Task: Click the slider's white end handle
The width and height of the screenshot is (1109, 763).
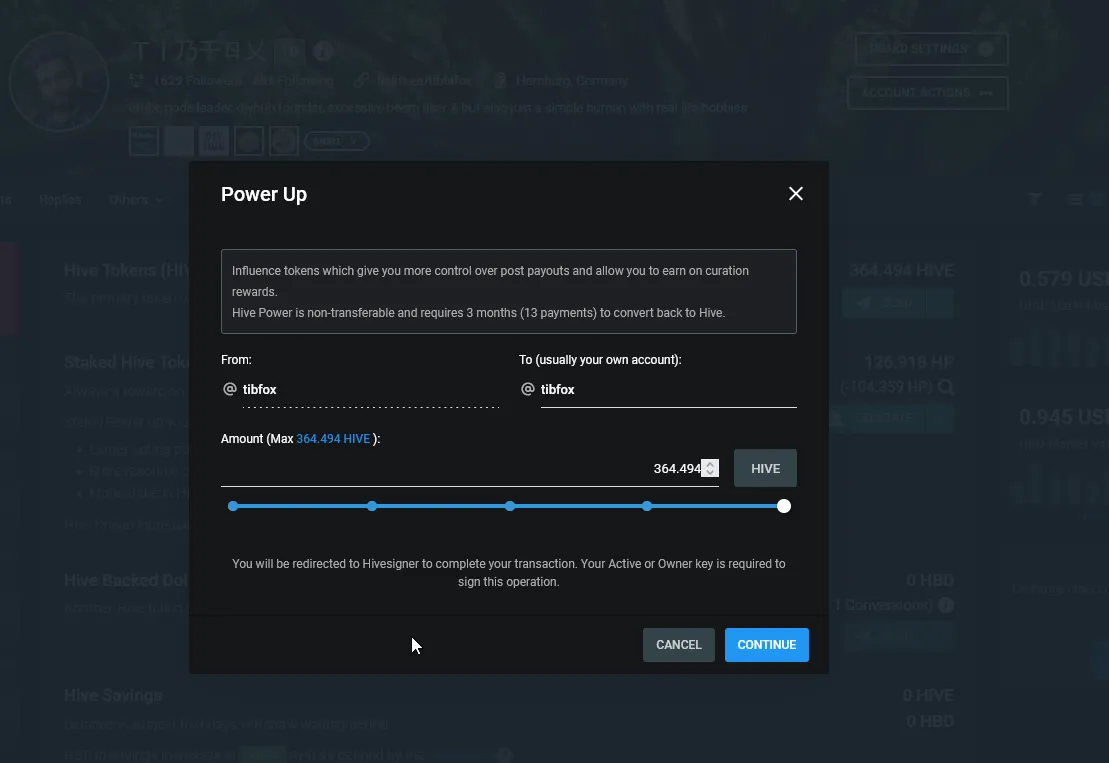Action: tap(784, 506)
